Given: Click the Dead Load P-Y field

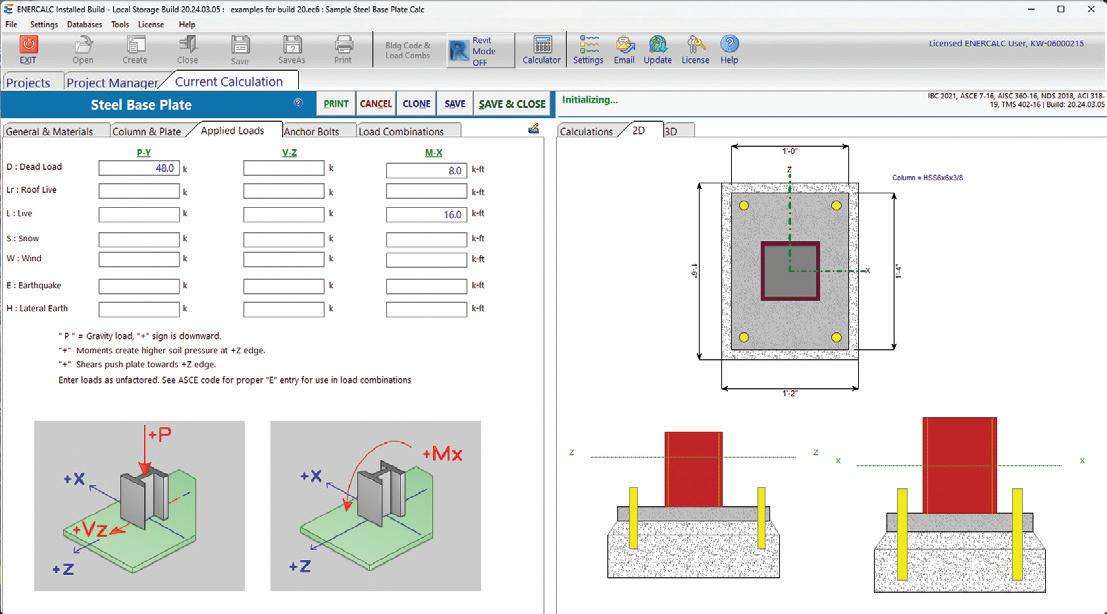Looking at the screenshot, I should [139, 169].
